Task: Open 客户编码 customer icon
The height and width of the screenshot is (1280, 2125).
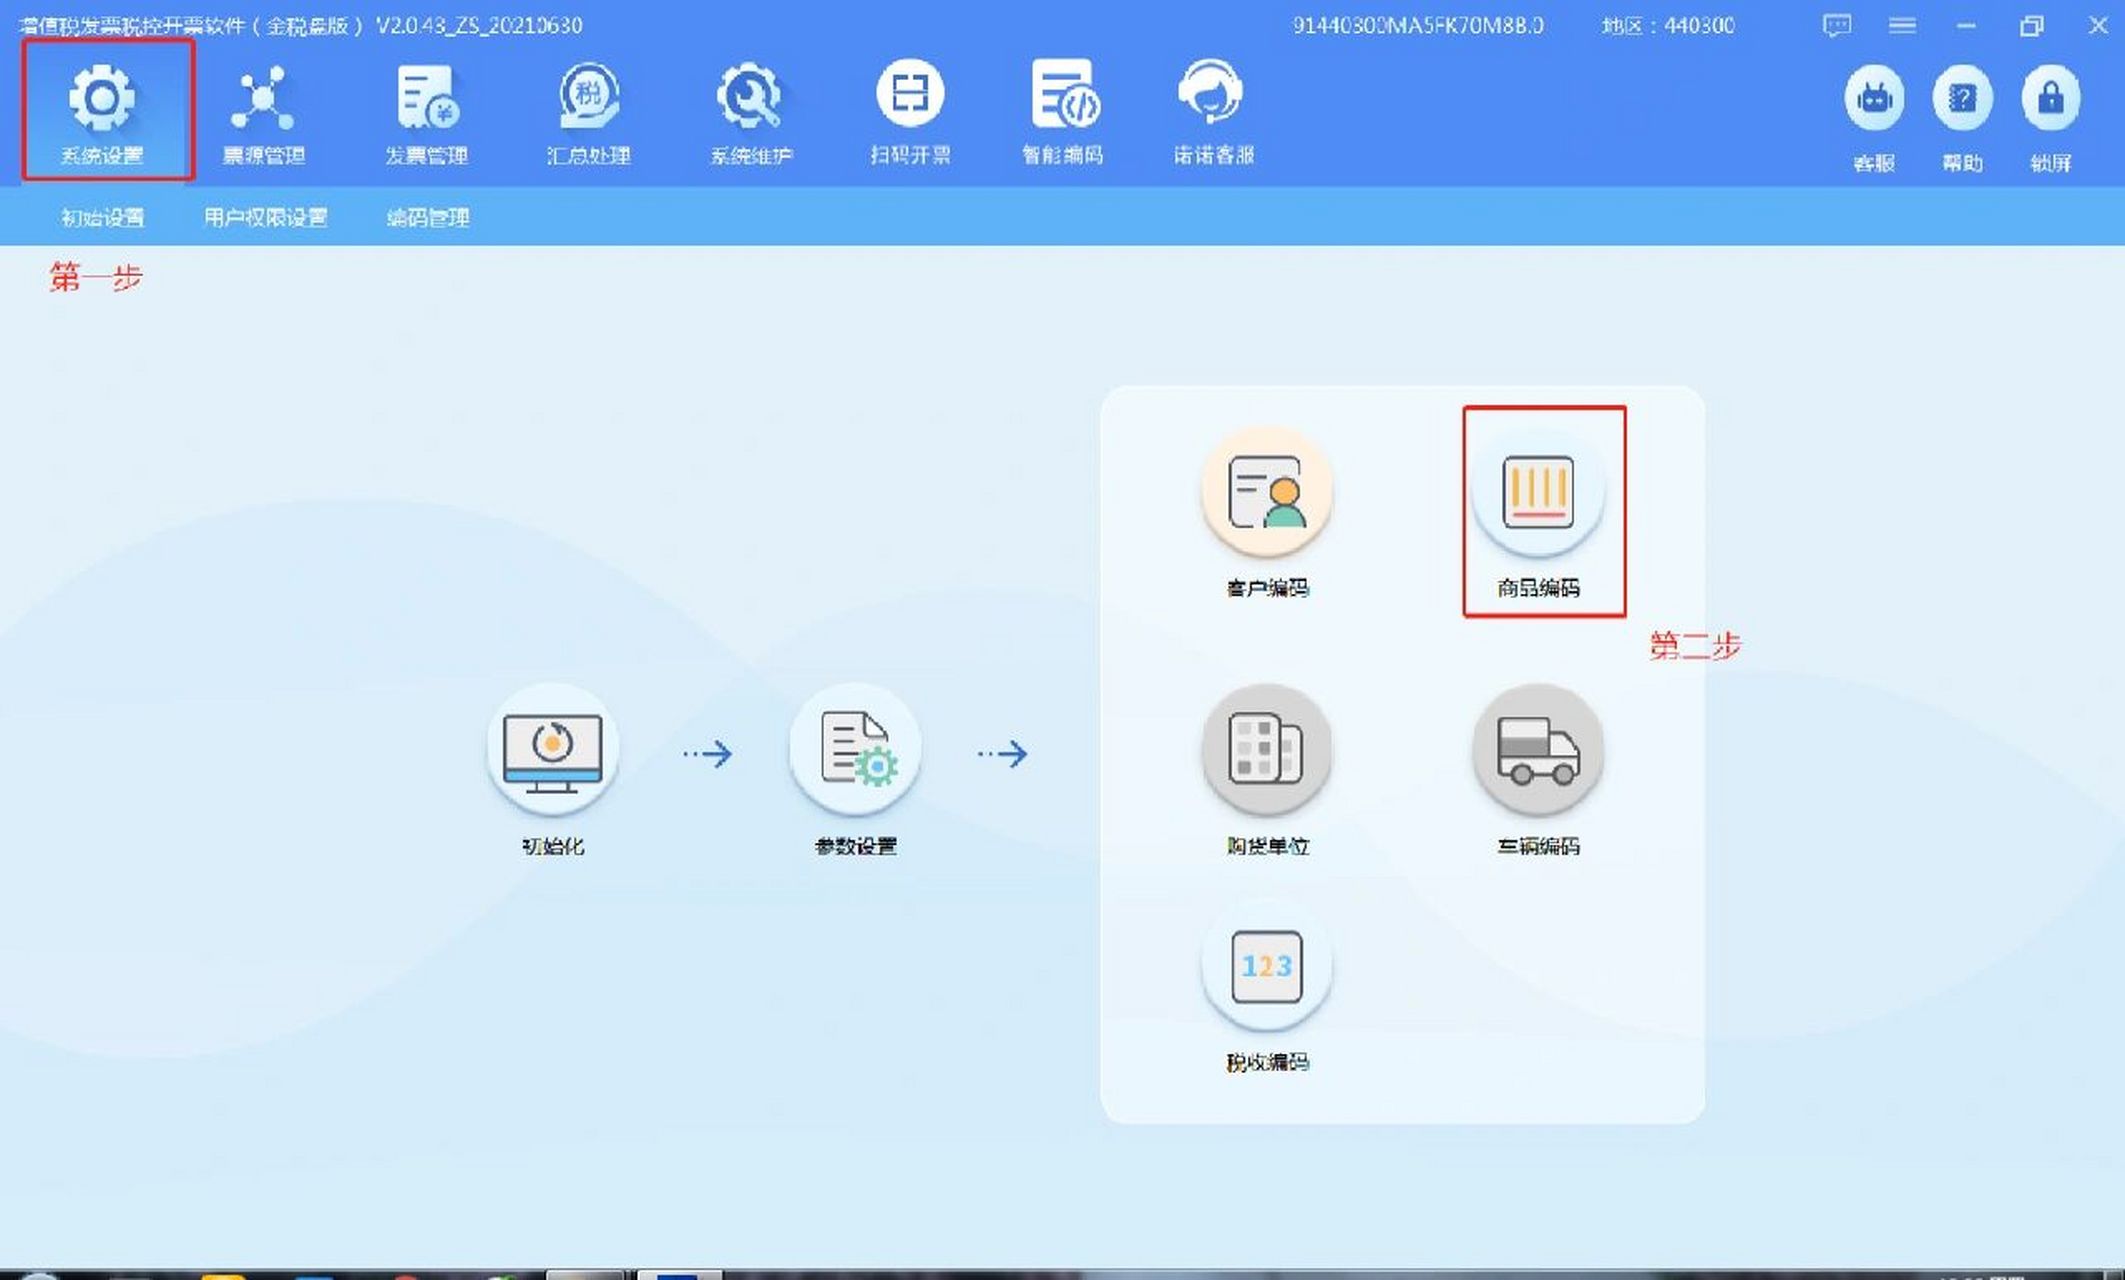Action: [x=1267, y=492]
